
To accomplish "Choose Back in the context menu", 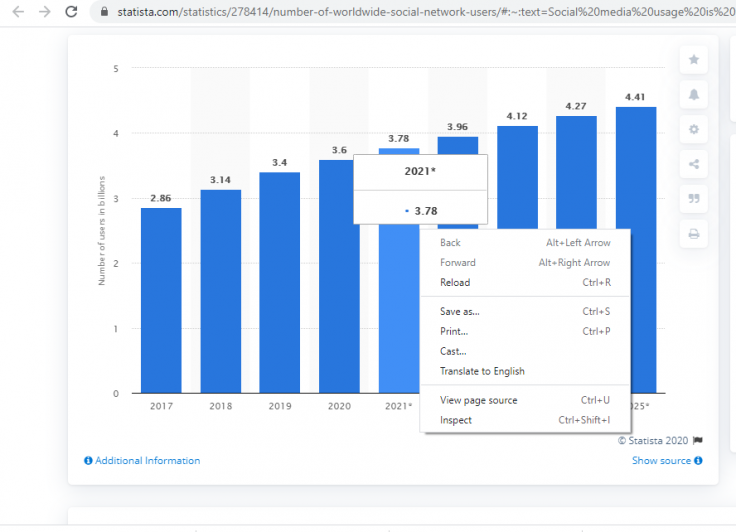I will pos(525,243).
